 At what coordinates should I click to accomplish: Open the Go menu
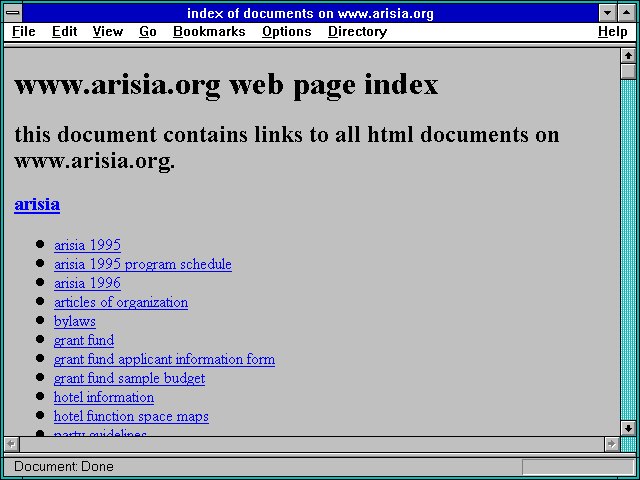148,32
